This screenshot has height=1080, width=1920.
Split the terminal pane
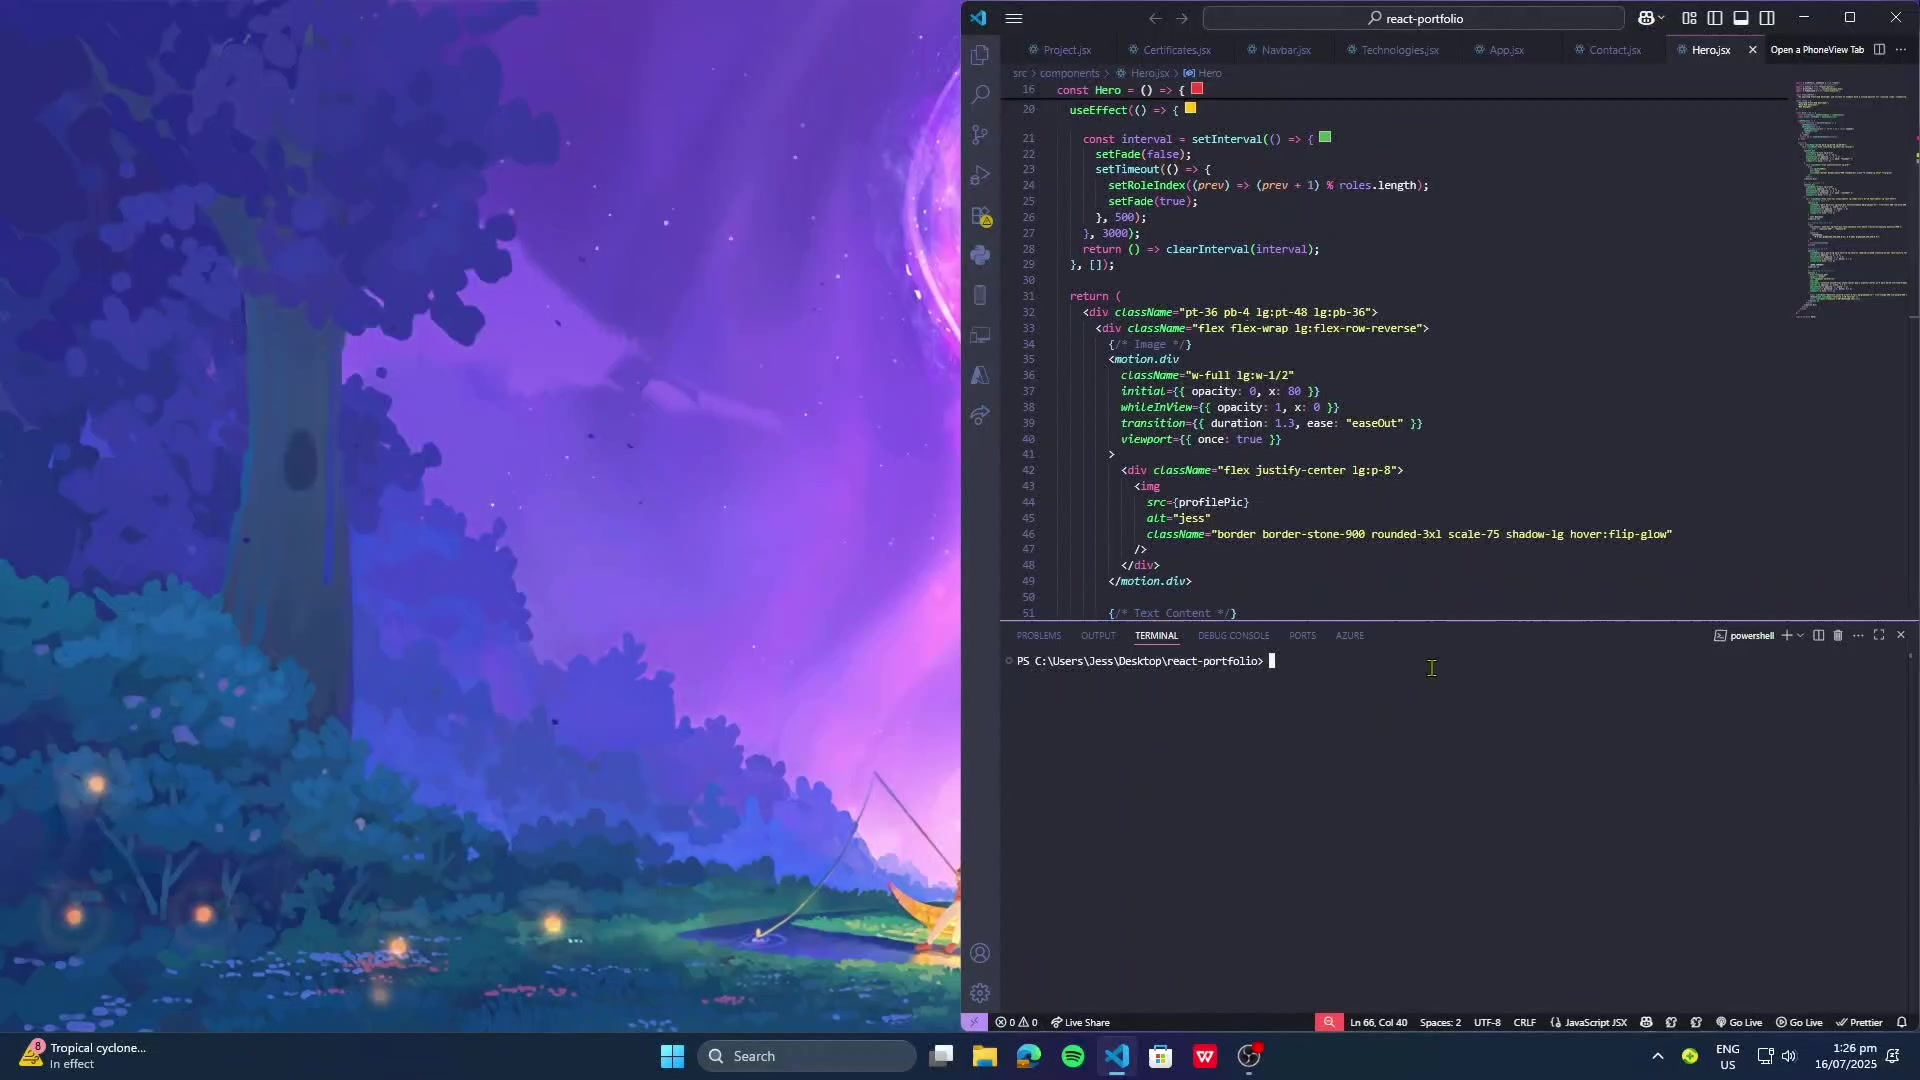point(1818,635)
